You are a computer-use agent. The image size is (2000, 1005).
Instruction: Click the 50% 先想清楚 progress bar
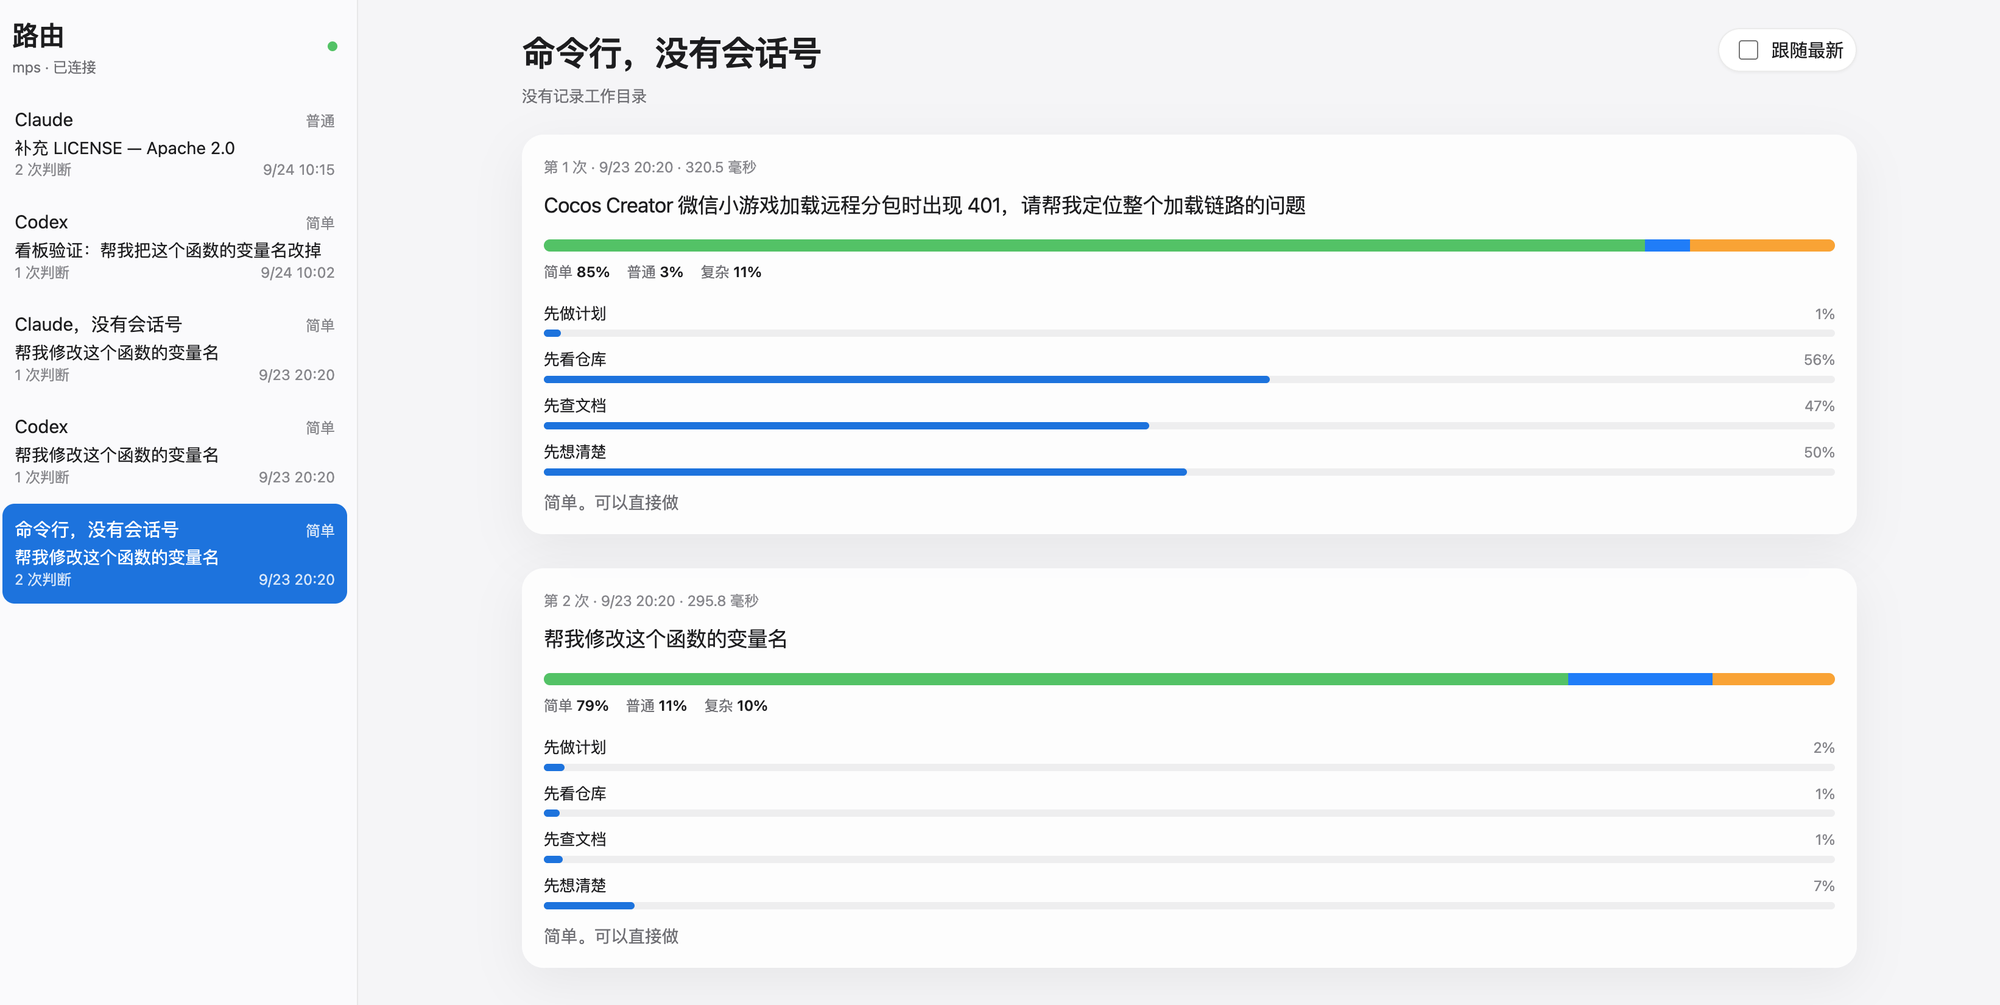pos(1189,472)
